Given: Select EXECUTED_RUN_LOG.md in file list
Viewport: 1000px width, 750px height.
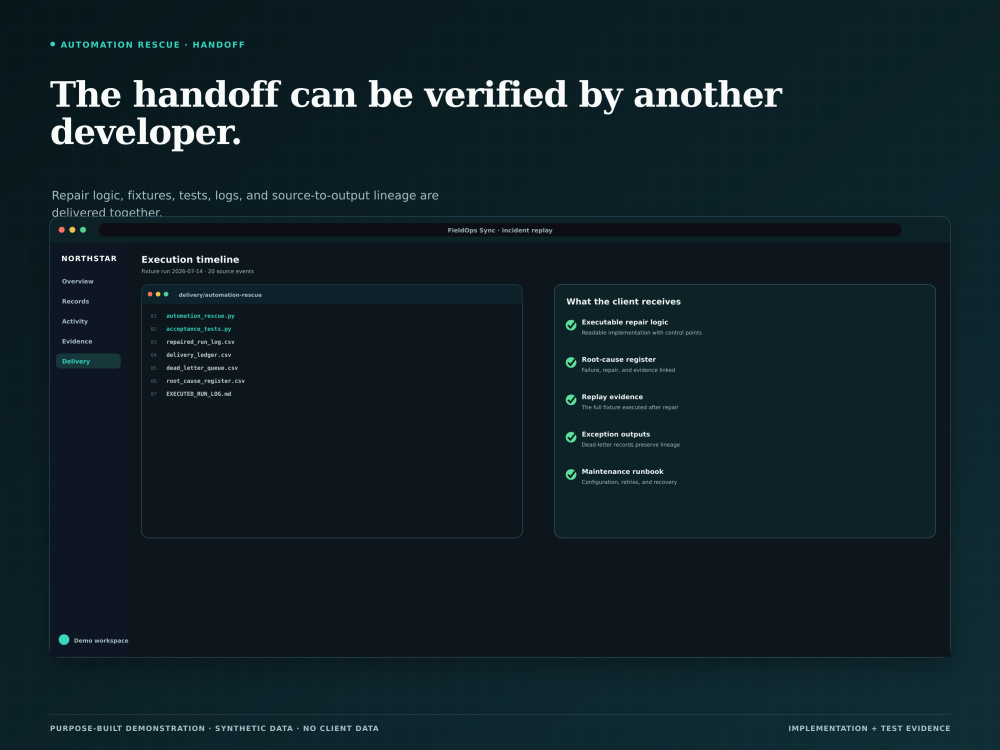Looking at the screenshot, I should 198,394.
